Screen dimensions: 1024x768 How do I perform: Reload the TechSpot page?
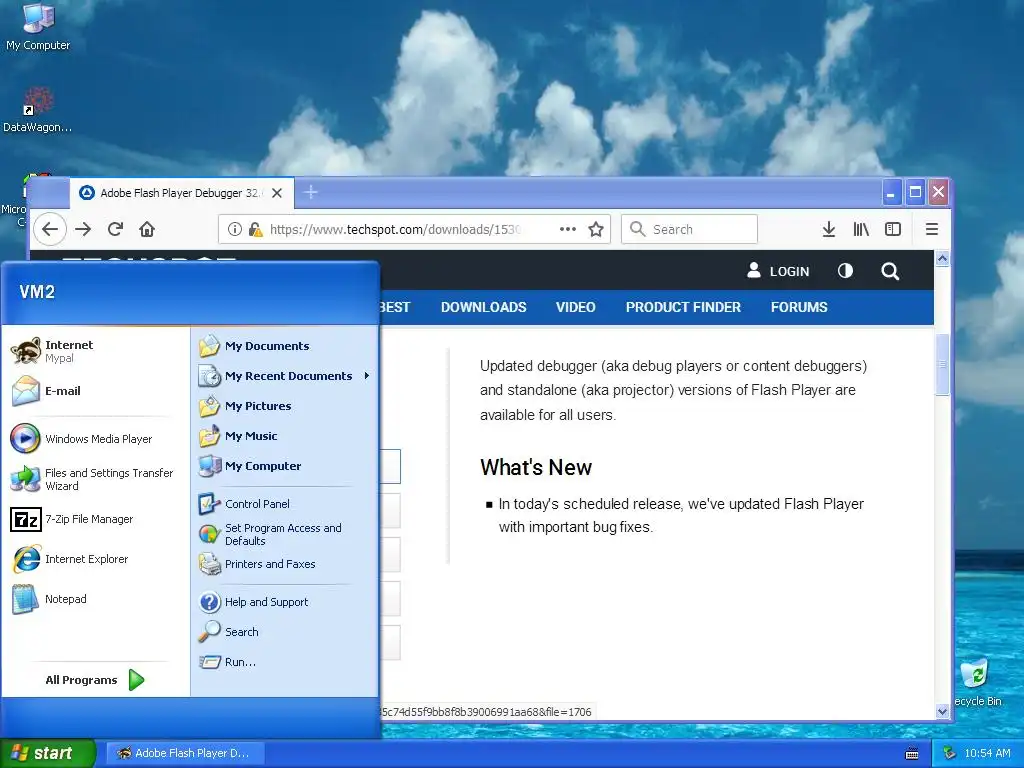pyautogui.click(x=116, y=229)
